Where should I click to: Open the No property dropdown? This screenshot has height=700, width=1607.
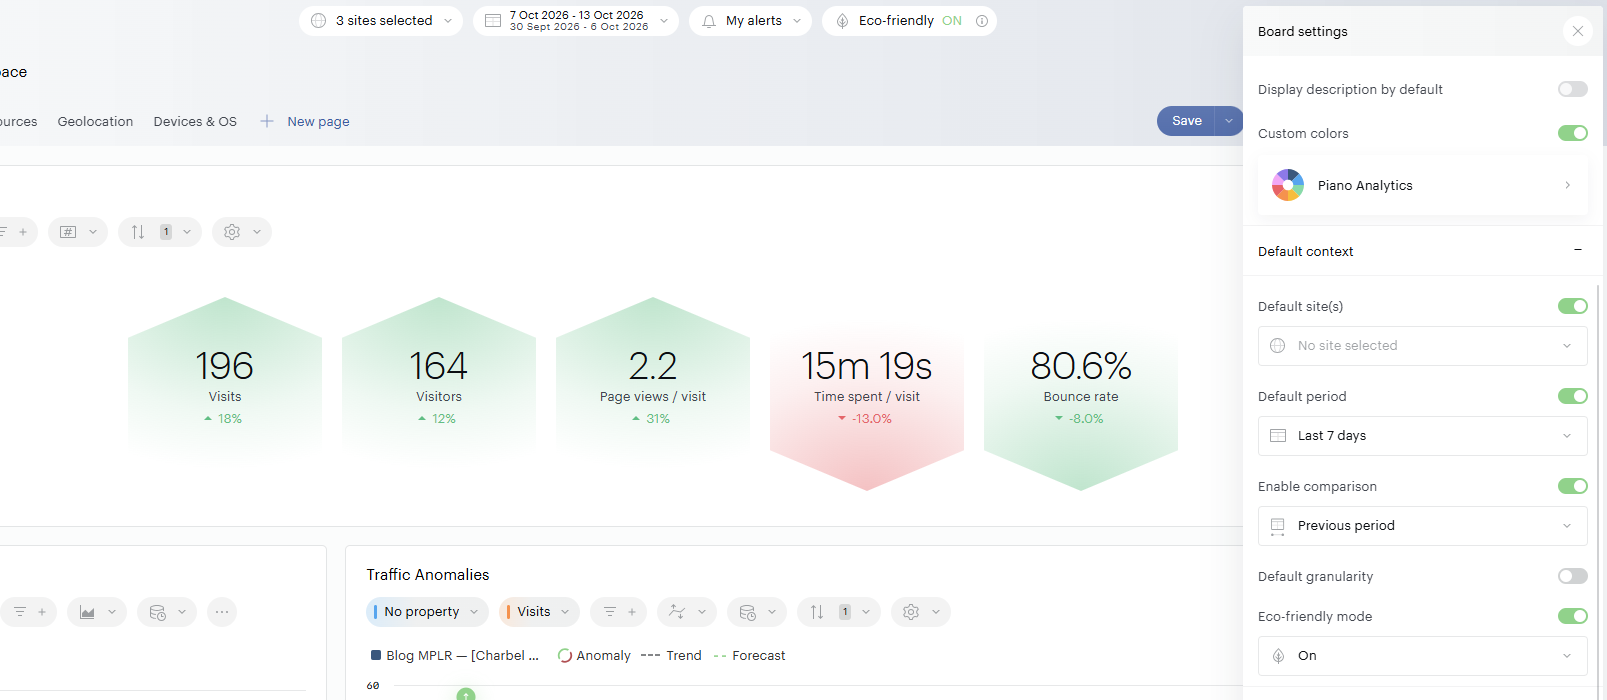click(x=427, y=612)
